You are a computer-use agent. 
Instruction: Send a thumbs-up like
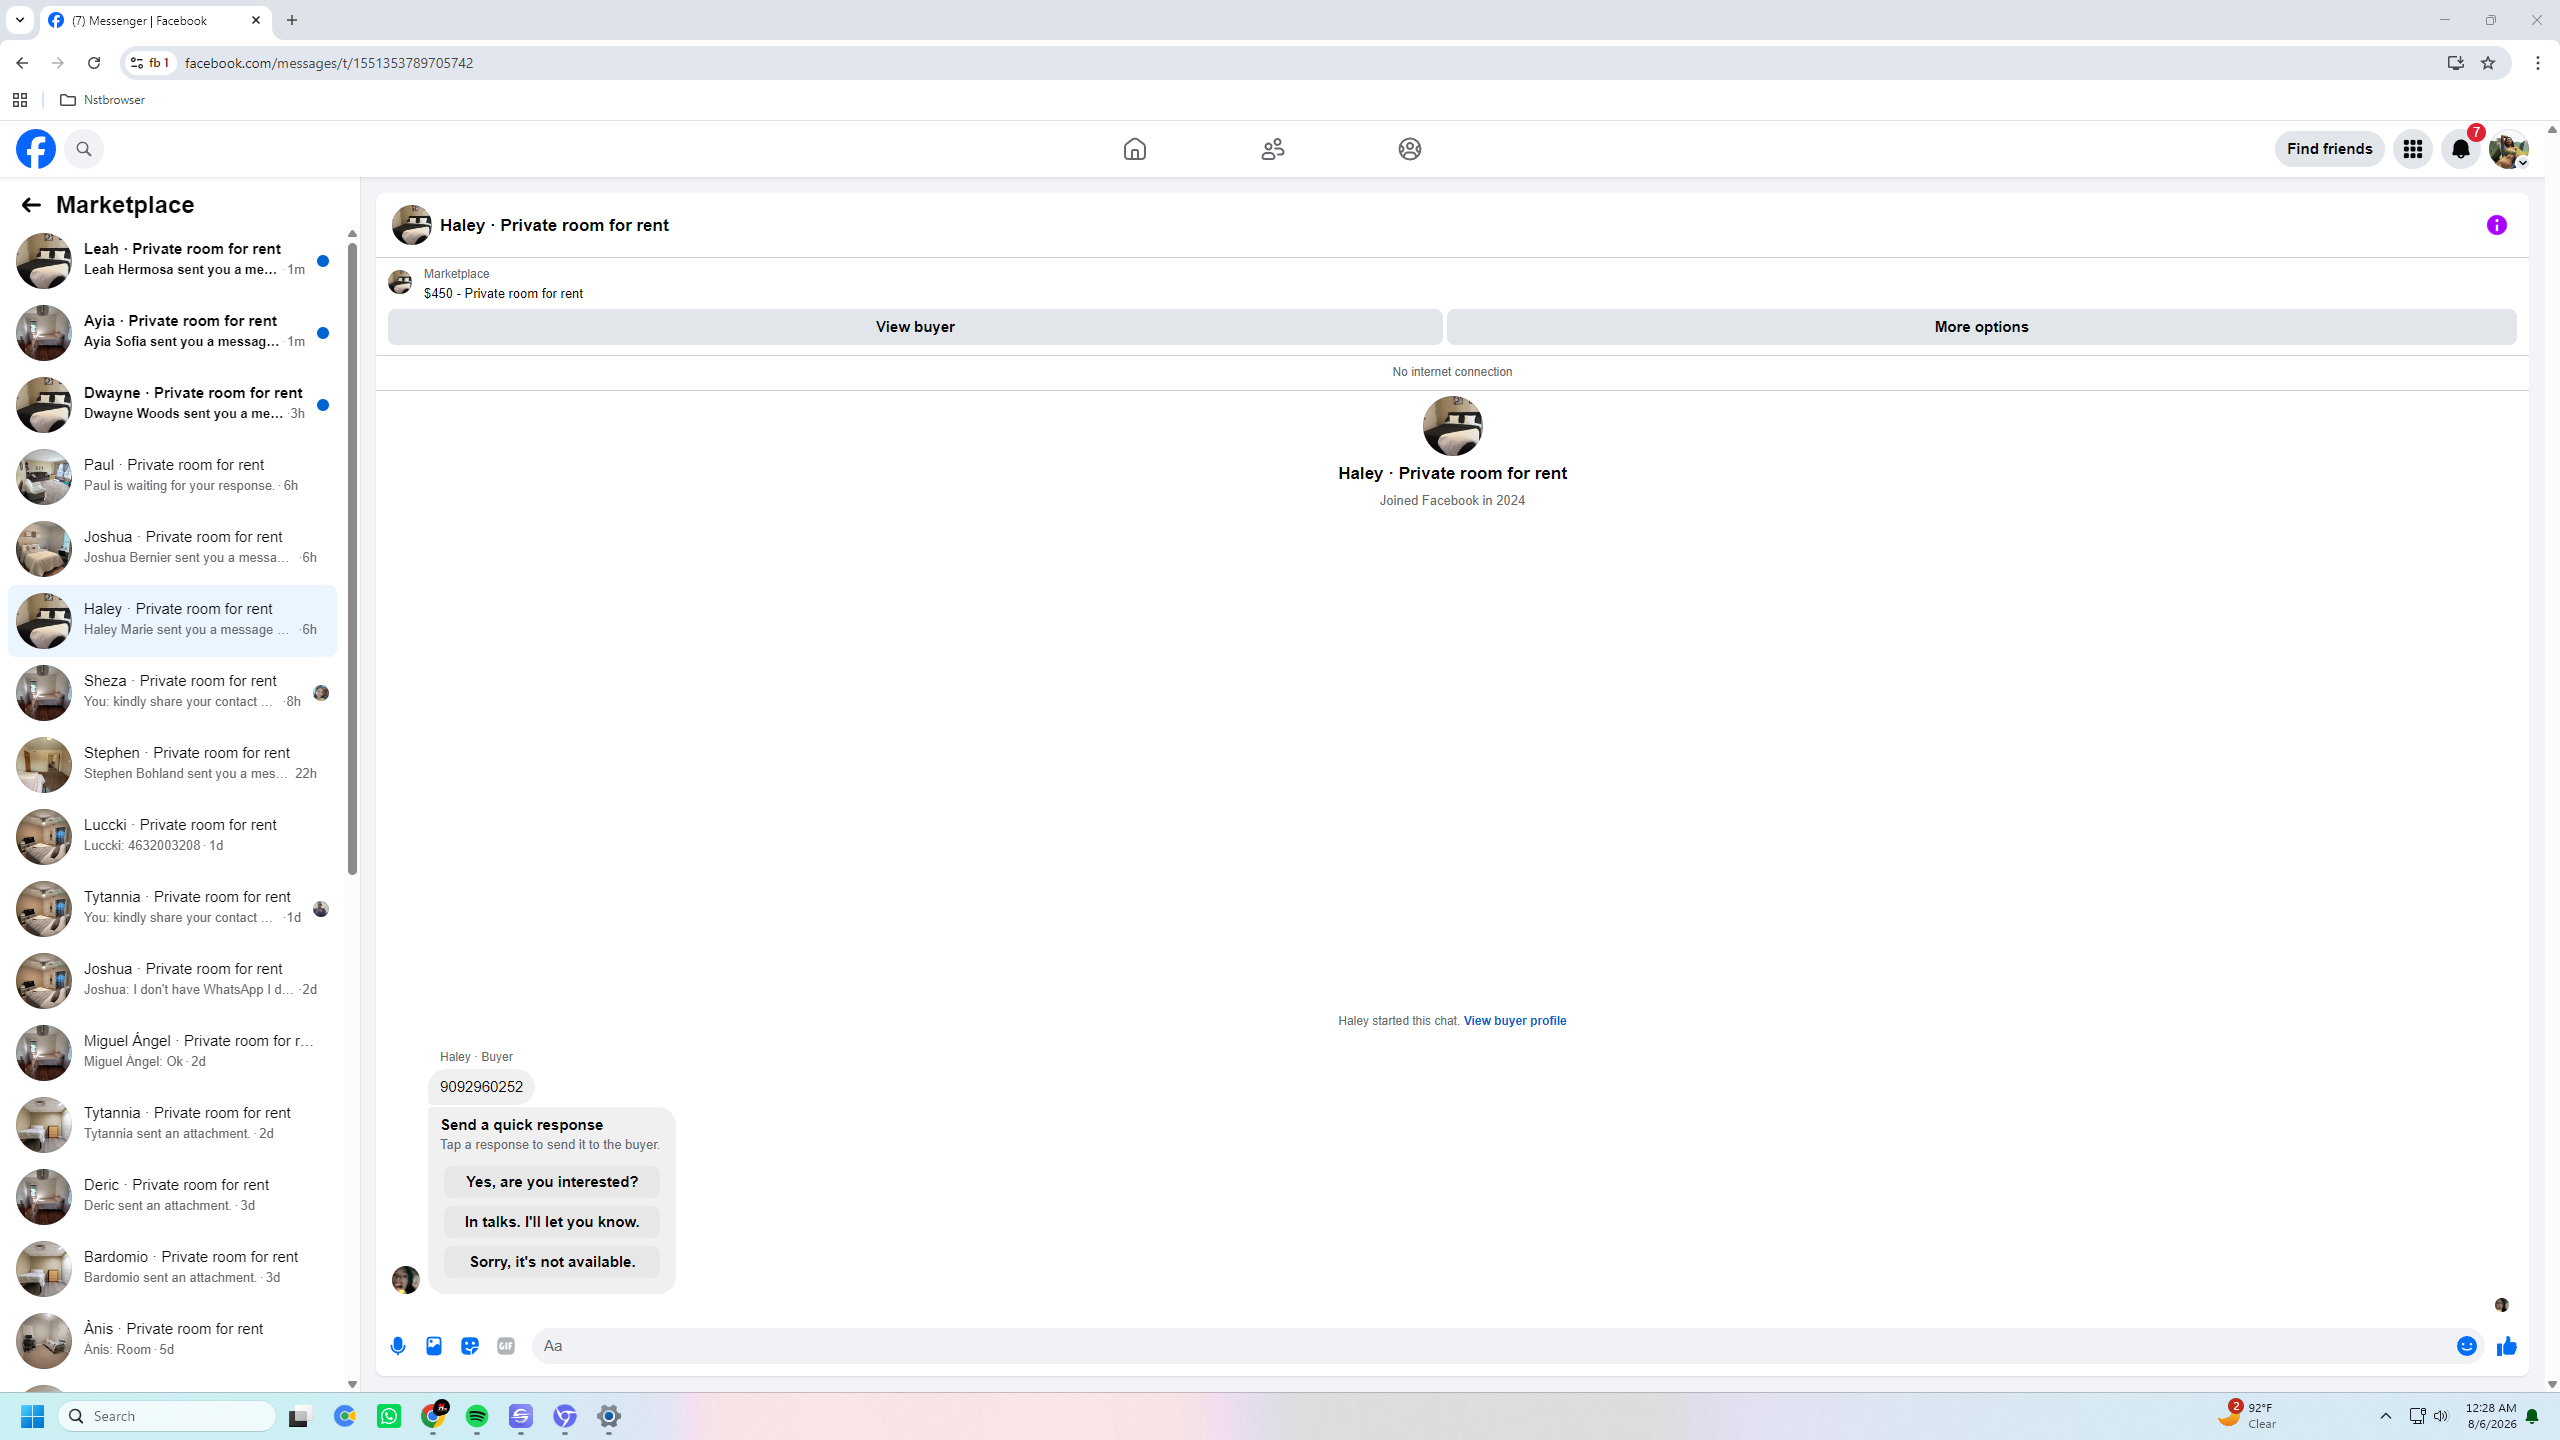pos(2506,1346)
